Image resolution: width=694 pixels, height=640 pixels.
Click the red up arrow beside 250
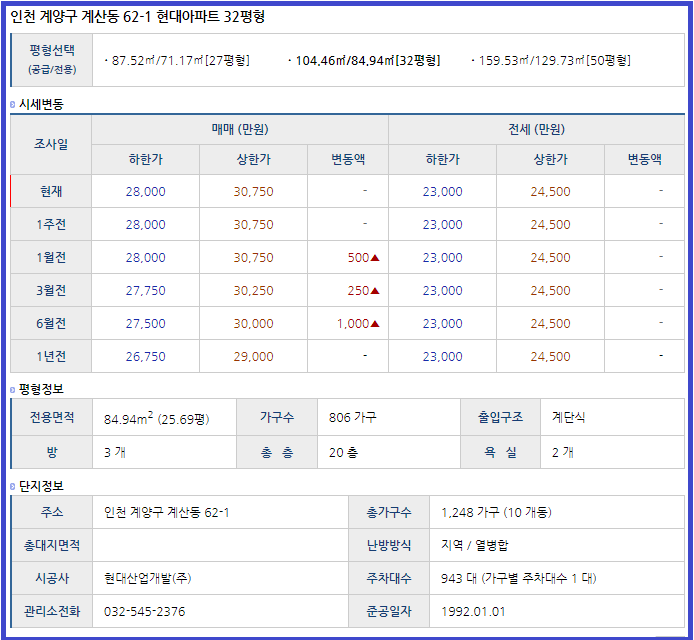click(375, 291)
